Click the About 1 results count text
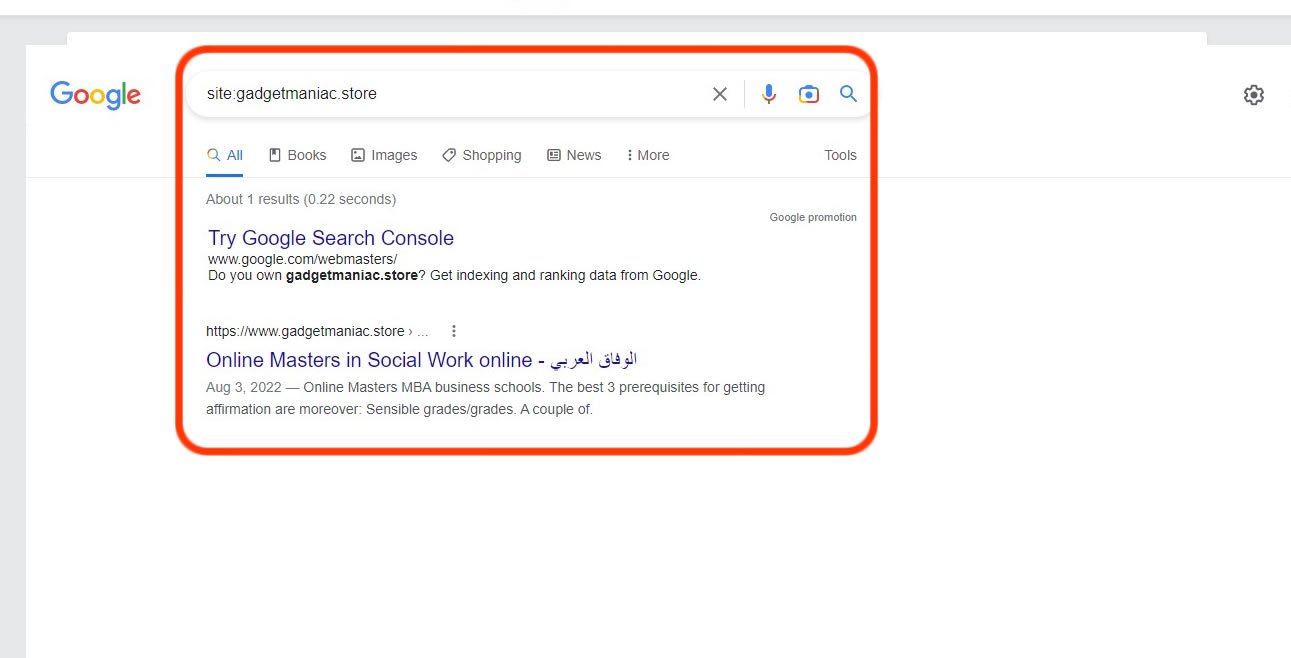The width and height of the screenshot is (1291, 658). [301, 199]
